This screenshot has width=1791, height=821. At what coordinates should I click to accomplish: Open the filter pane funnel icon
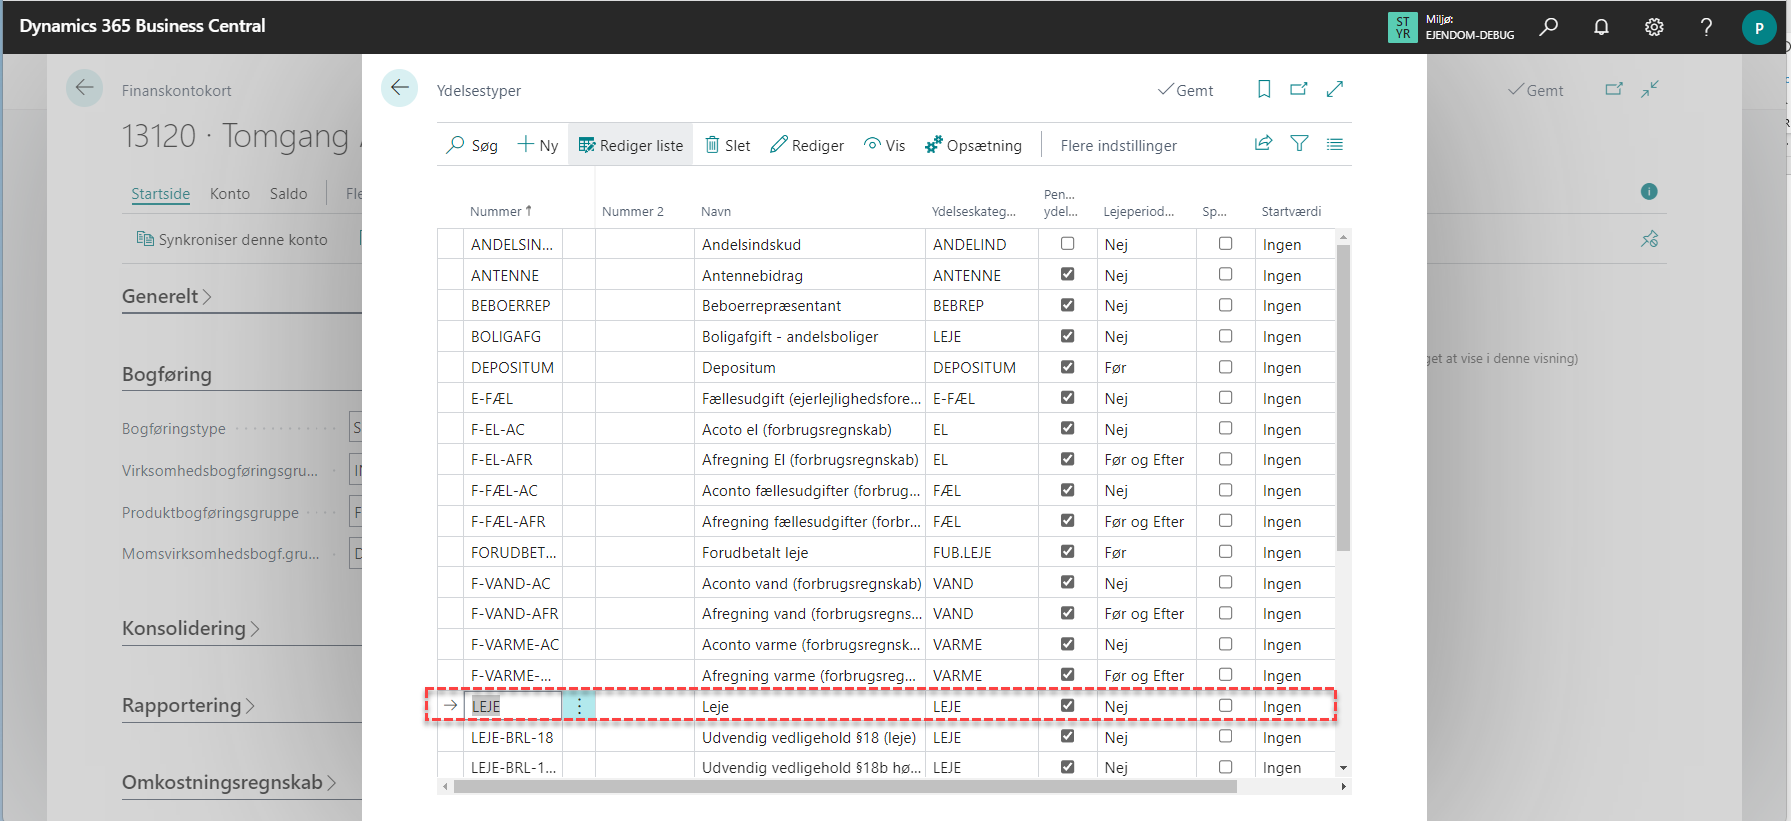1299,144
